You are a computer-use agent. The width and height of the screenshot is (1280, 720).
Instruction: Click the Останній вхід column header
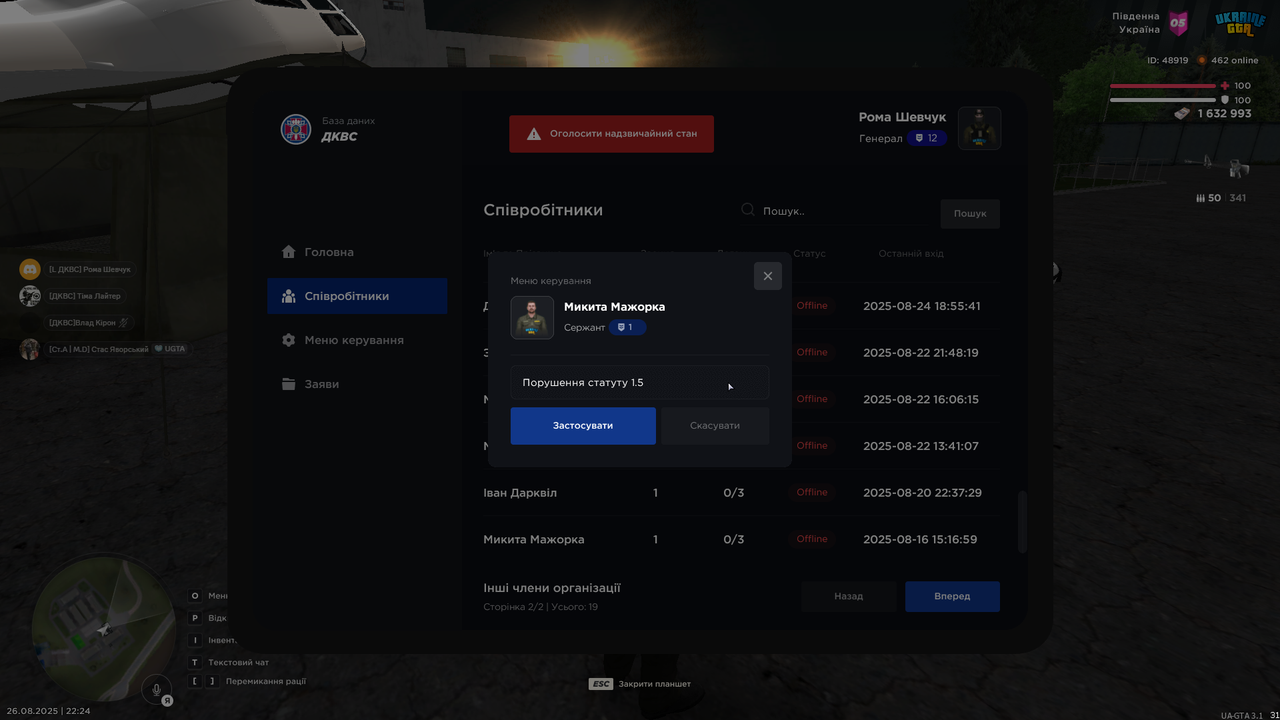click(911, 254)
